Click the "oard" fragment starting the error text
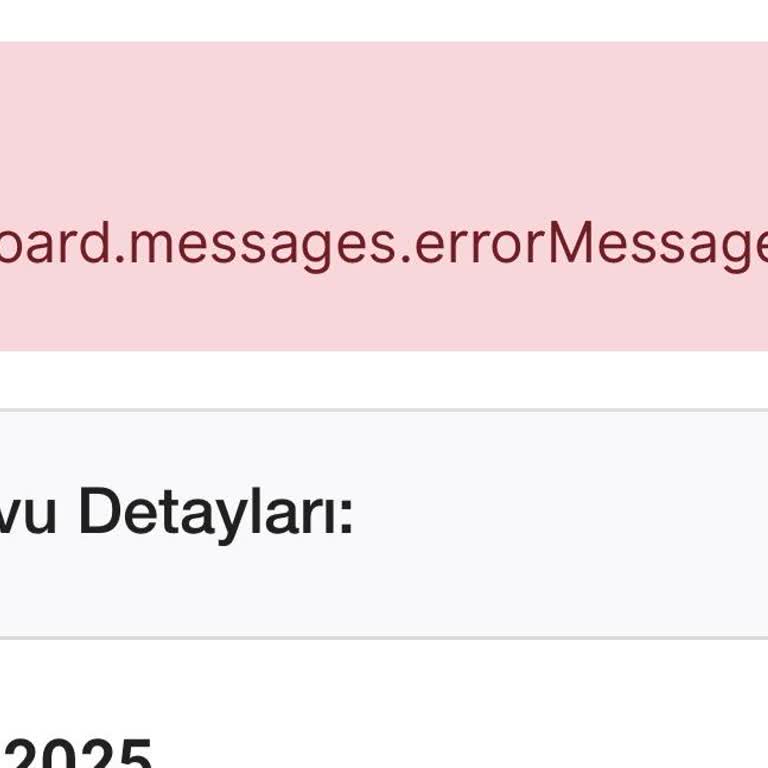 coord(55,242)
